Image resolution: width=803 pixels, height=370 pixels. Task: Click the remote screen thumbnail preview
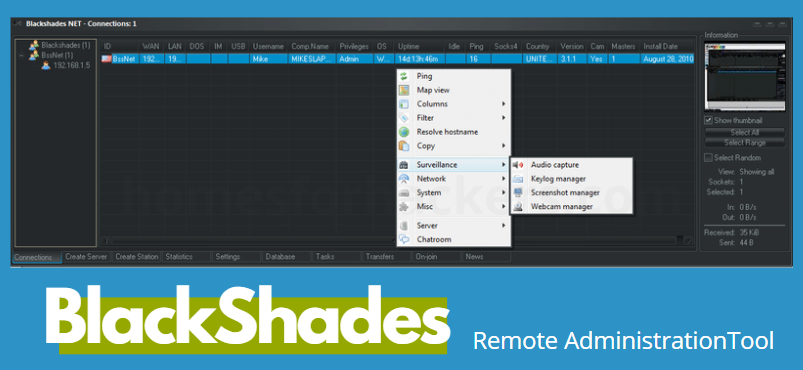[745, 77]
